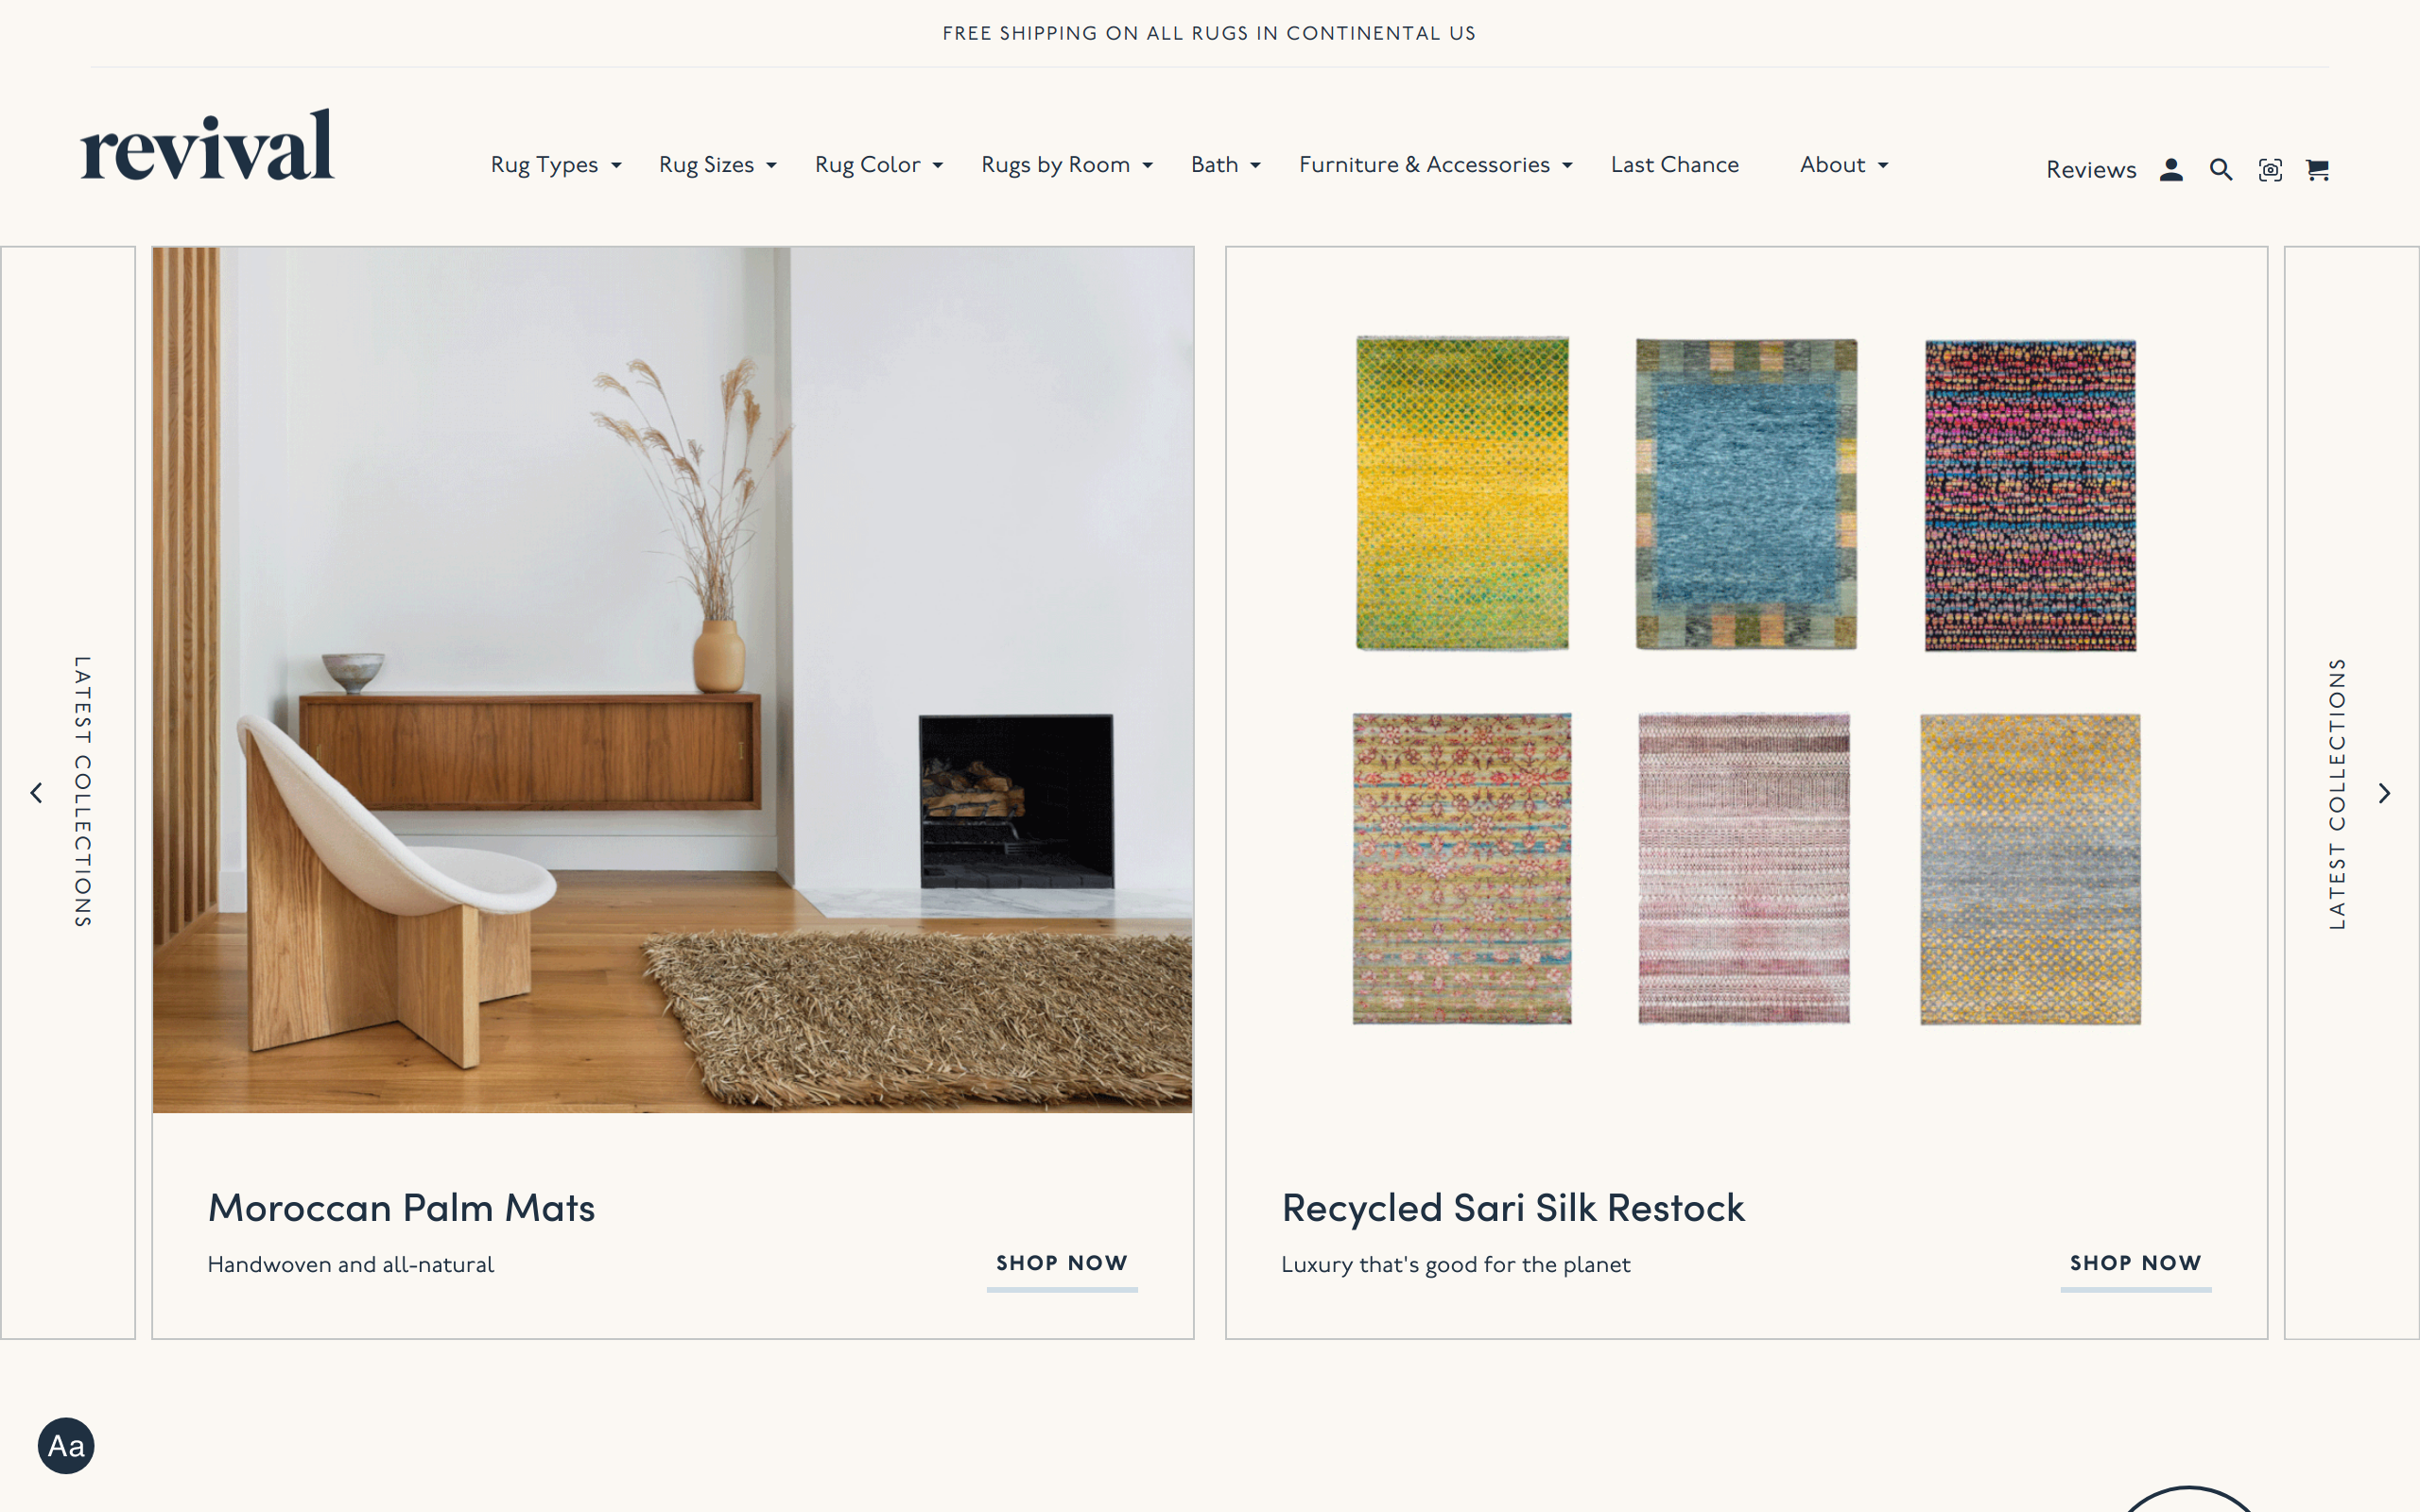2420x1512 pixels.
Task: Select the blue bordered rug thumbnail
Action: click(x=1746, y=494)
